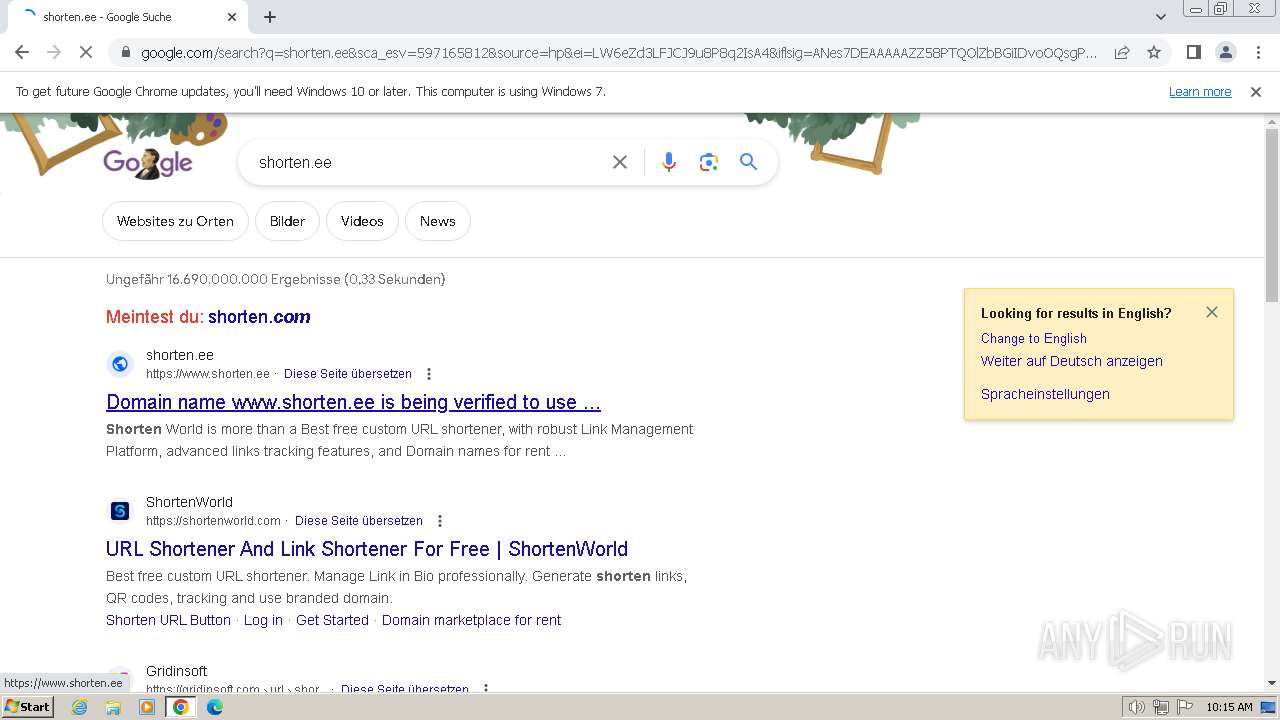Click Change to English
Viewport: 1280px width, 720px height.
tap(1033, 338)
